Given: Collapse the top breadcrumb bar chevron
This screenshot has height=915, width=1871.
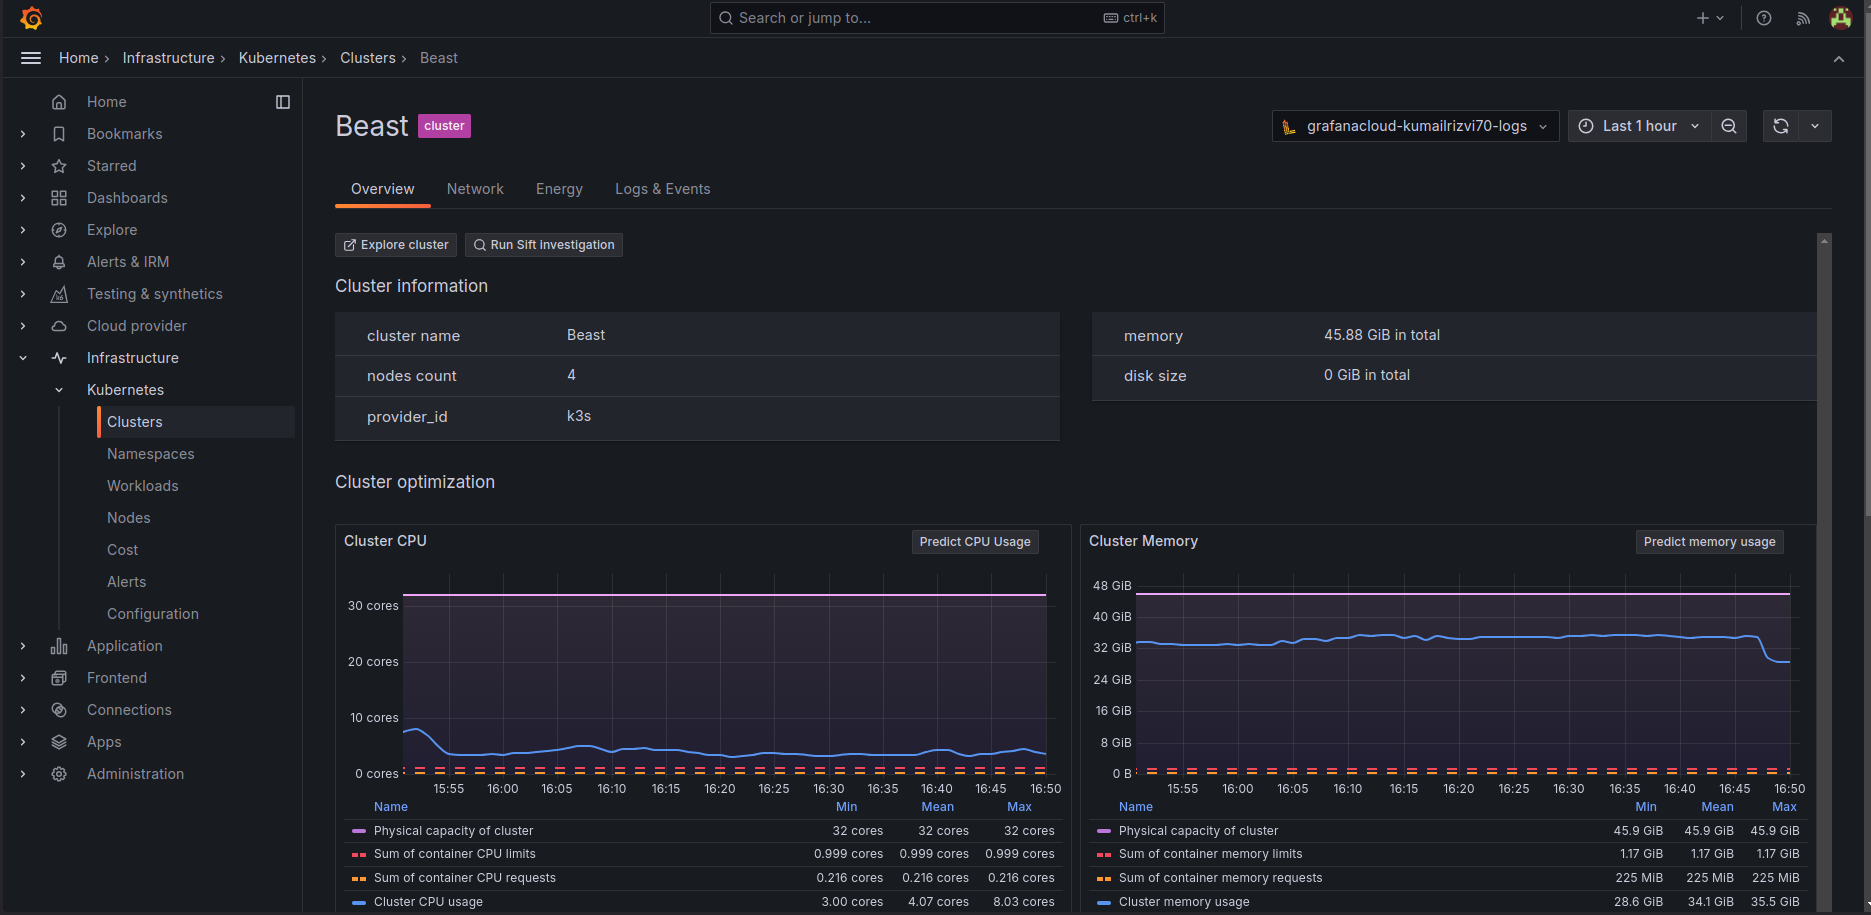Looking at the screenshot, I should click(x=1839, y=59).
